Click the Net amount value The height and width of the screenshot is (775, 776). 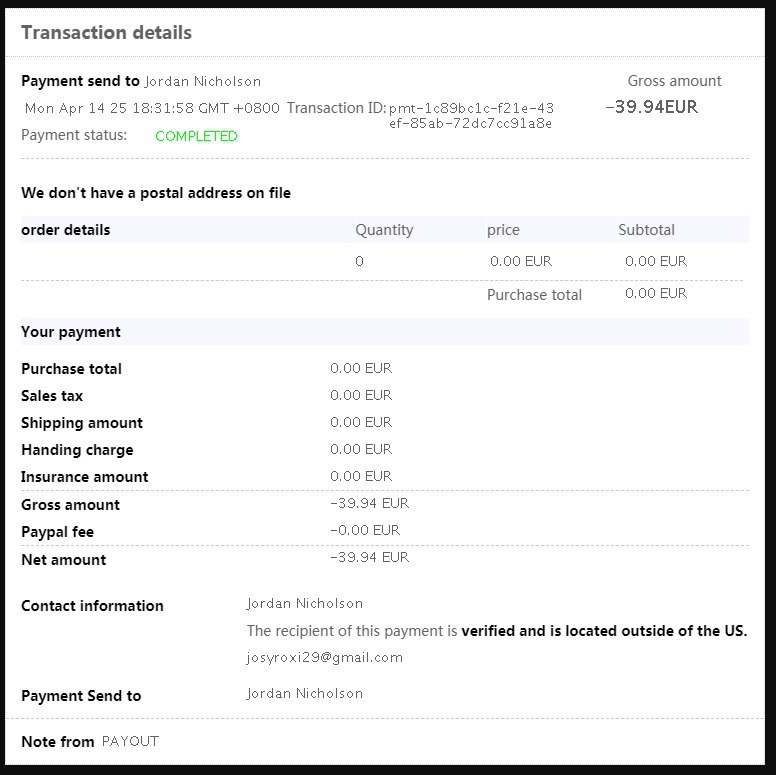[370, 557]
